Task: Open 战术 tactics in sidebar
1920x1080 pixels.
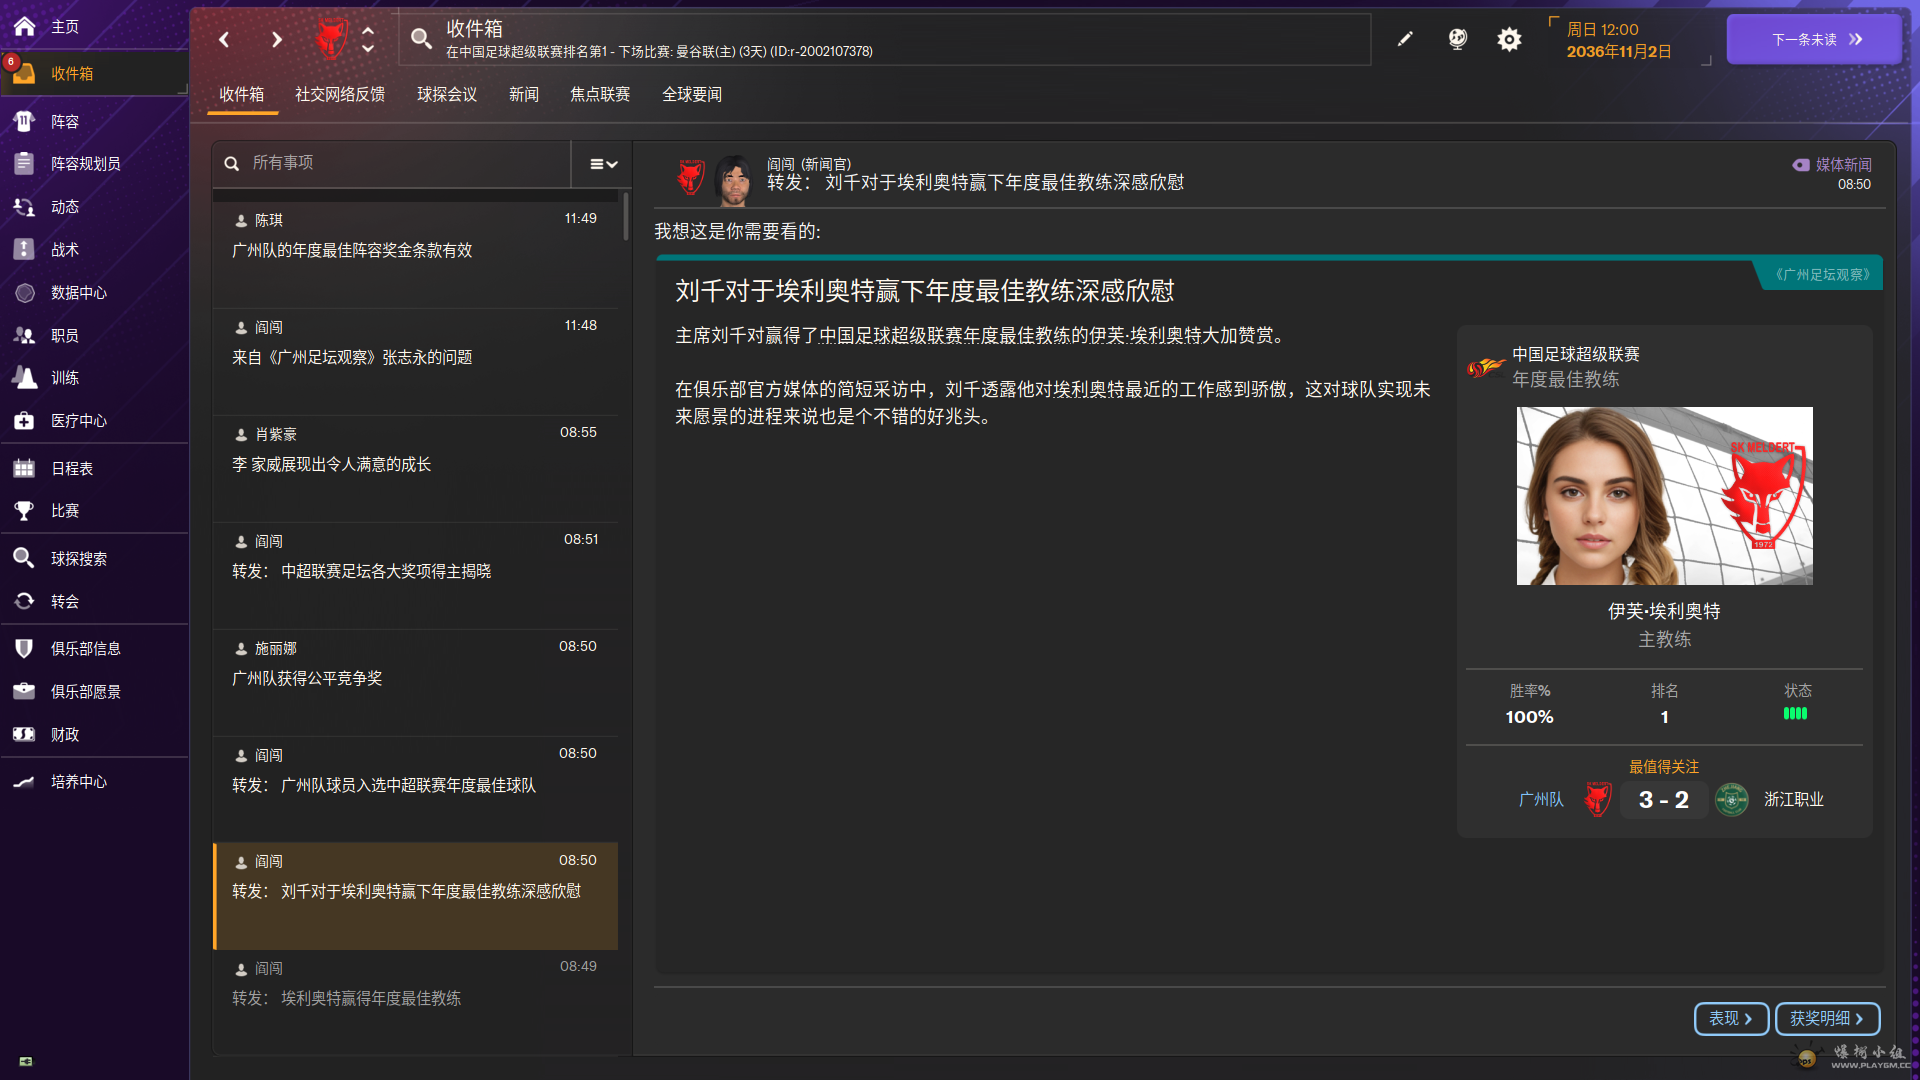Action: (65, 250)
